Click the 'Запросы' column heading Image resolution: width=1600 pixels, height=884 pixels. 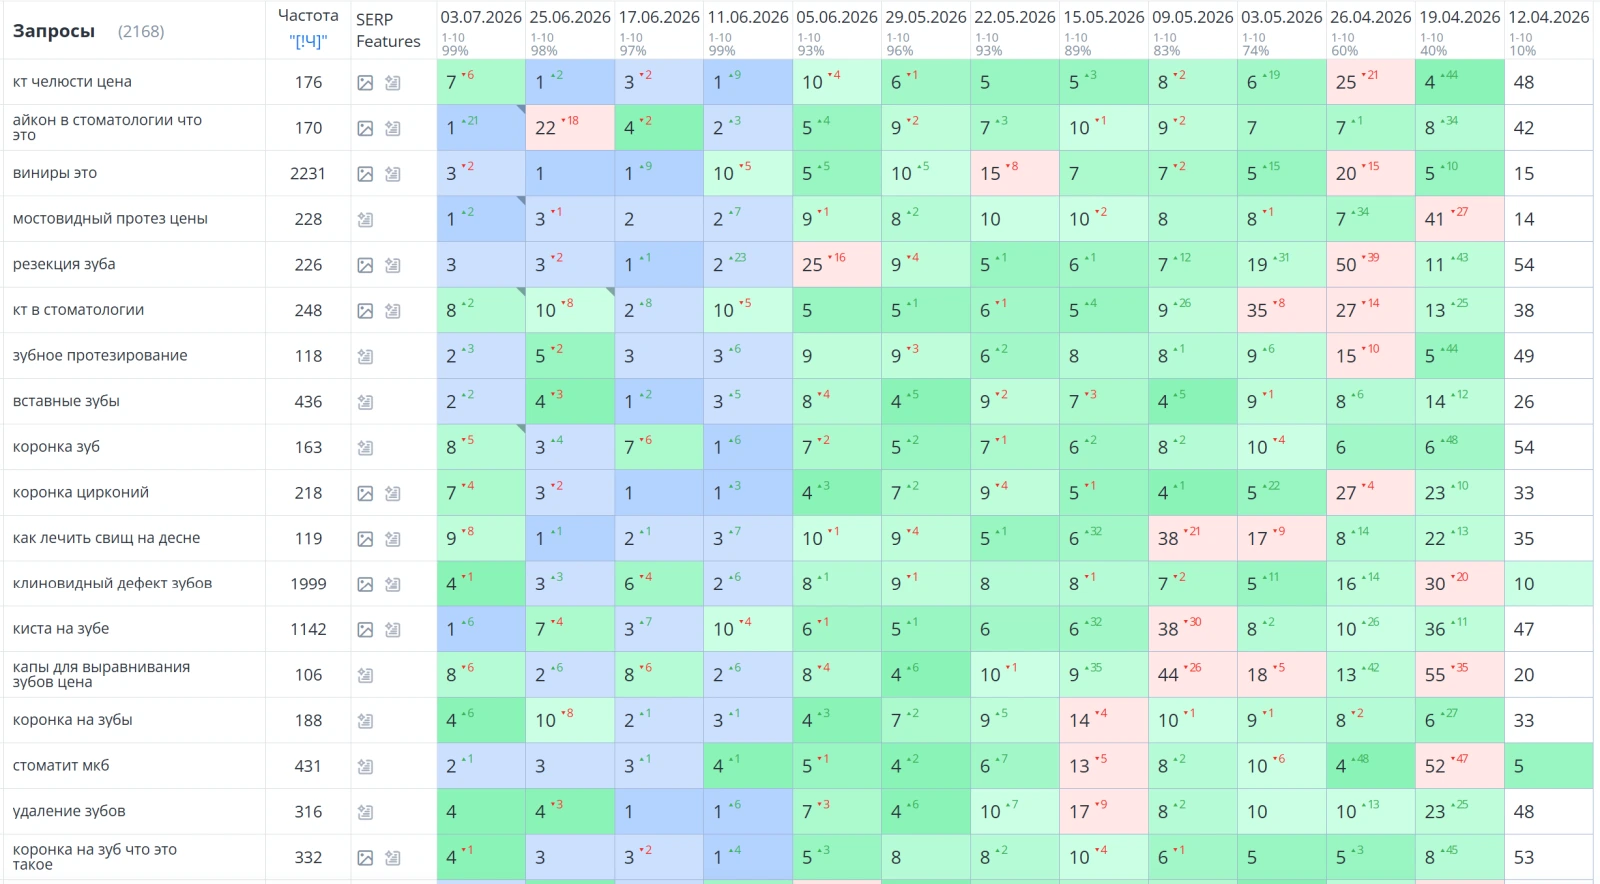54,31
